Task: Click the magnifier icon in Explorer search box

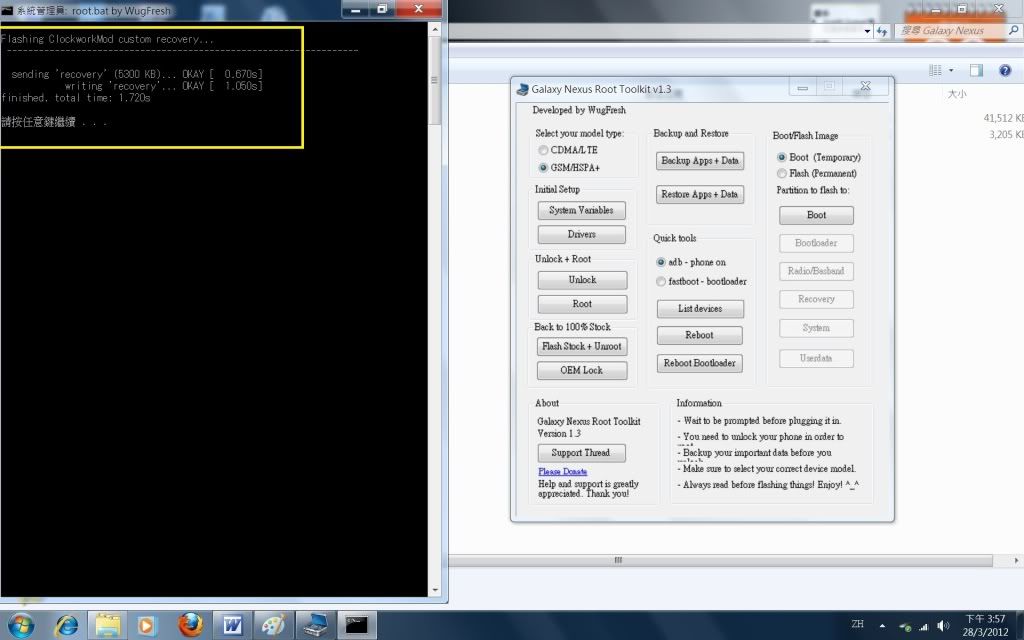Action: (x=1014, y=30)
